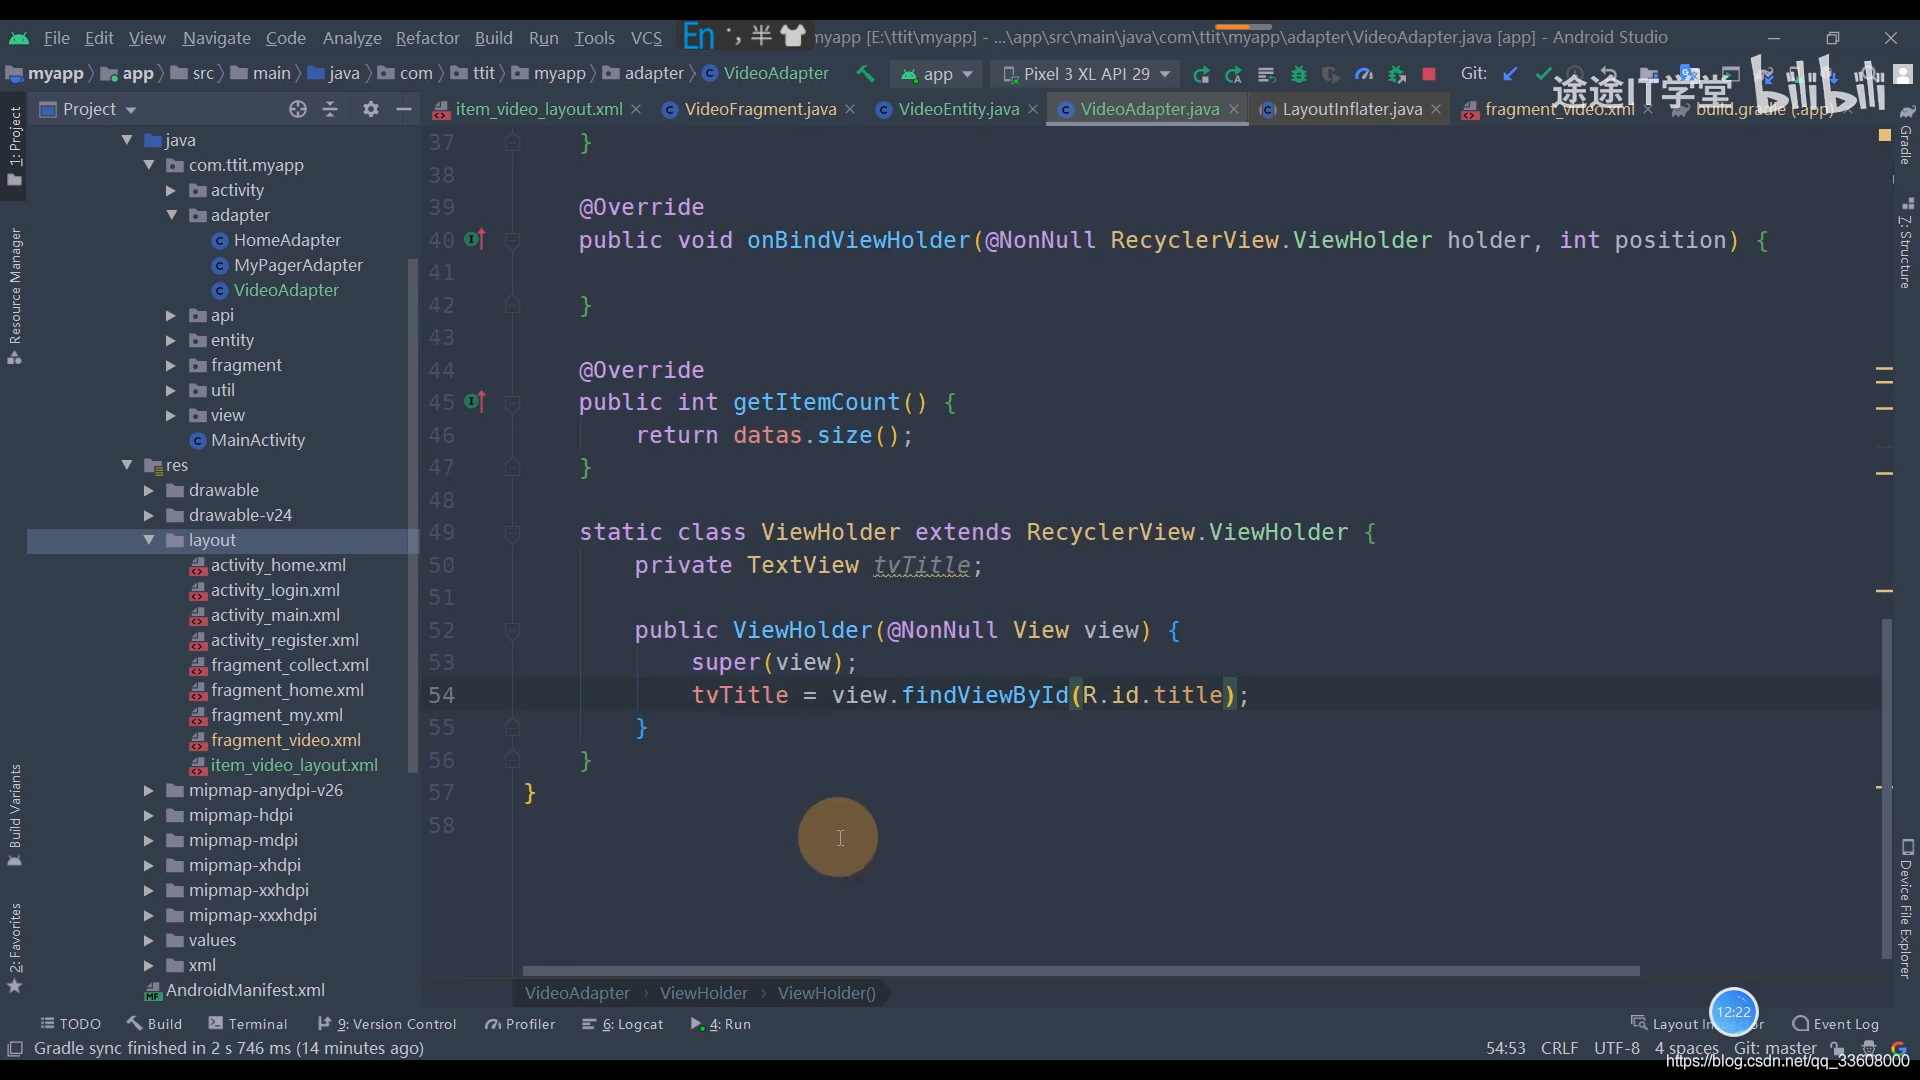This screenshot has height=1080, width=1920.
Task: Switch to item_video_layout.xml tab
Action: tap(539, 109)
